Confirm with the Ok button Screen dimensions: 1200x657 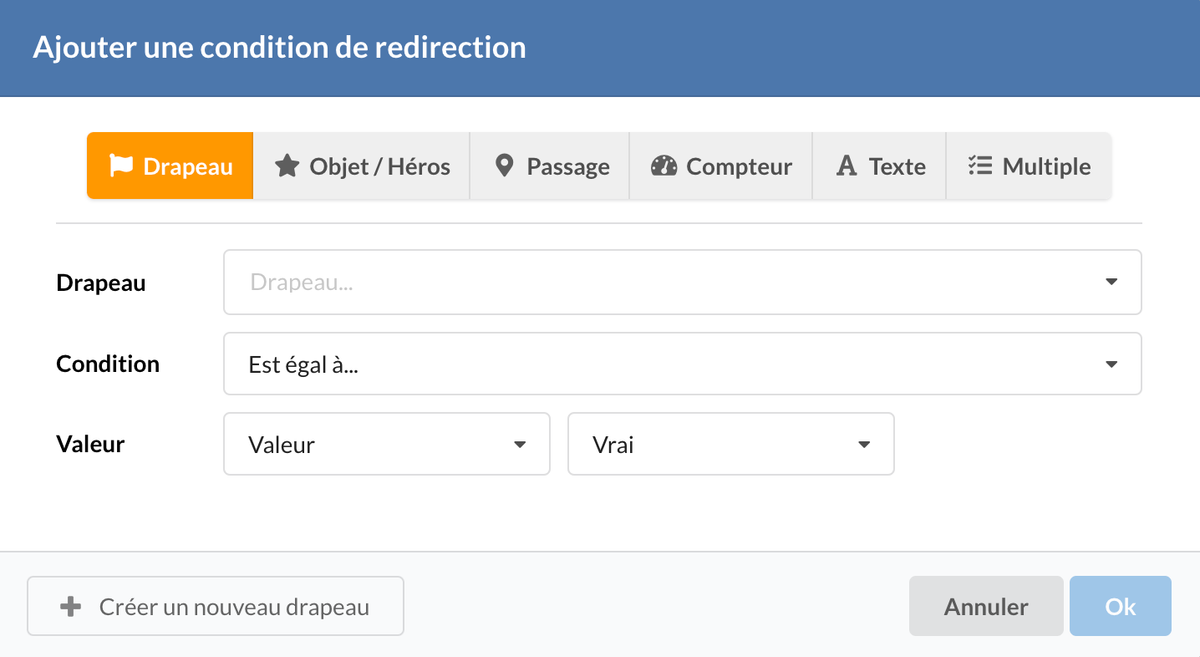tap(1120, 606)
